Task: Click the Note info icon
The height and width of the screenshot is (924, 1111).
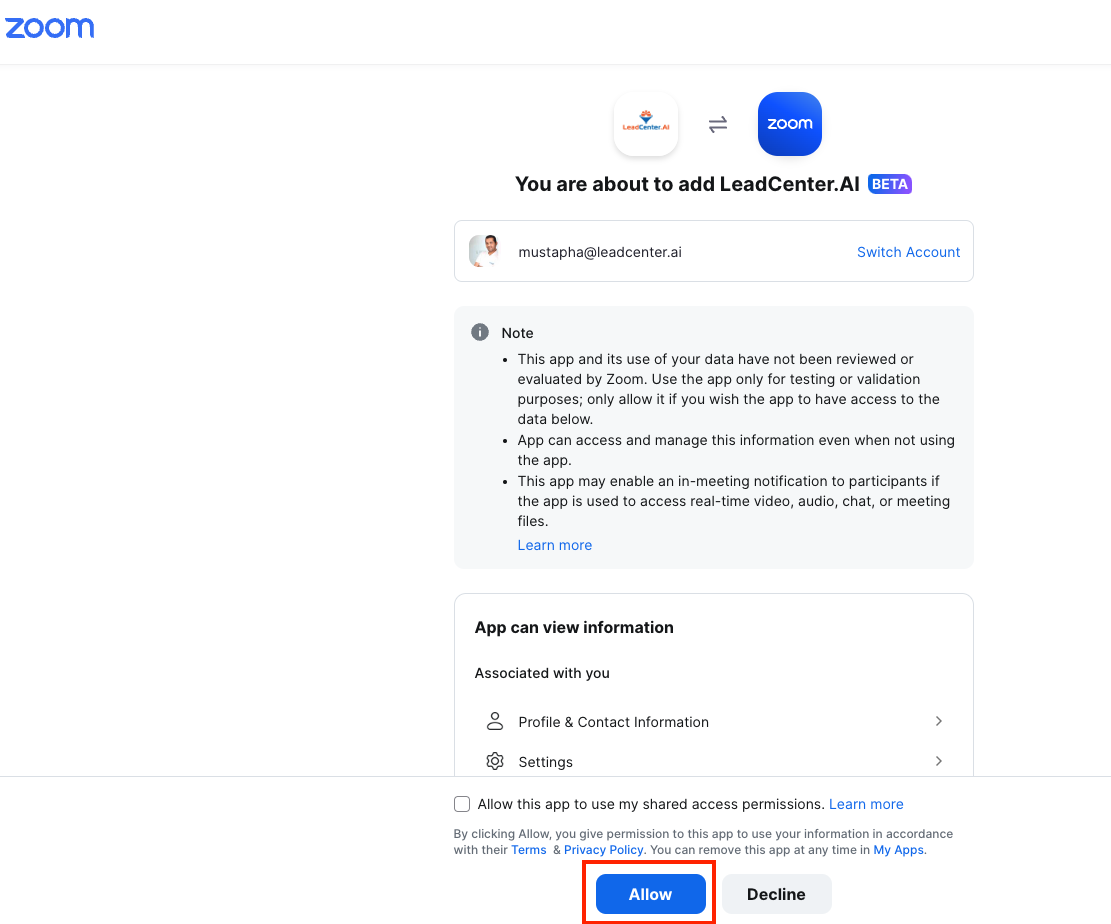Action: coord(480,332)
